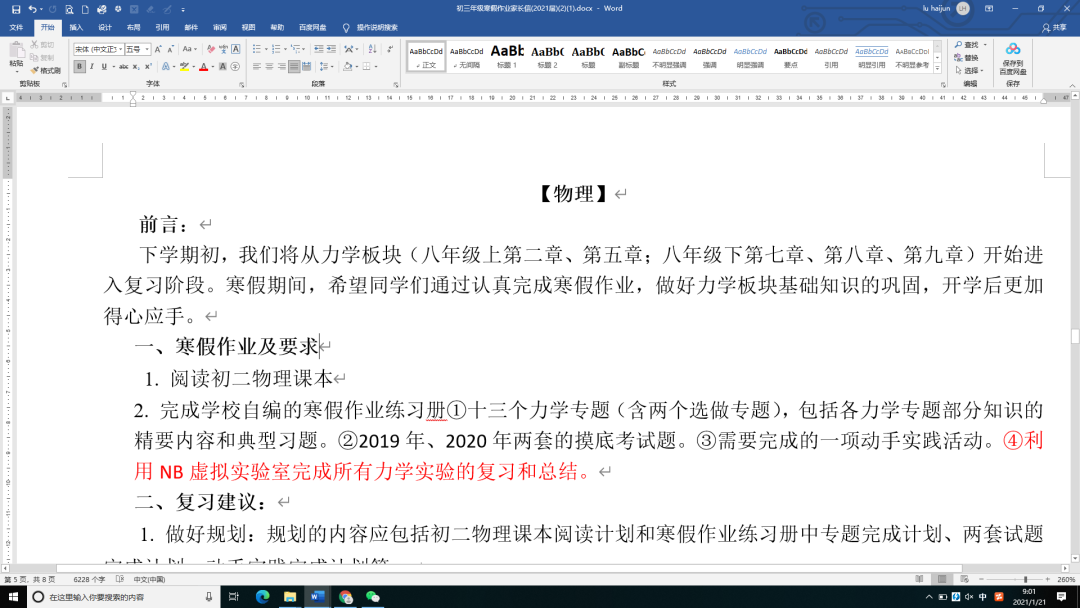Viewport: 1080px width, 608px height.
Task: Open Microsoft Edge from the taskbar
Action: (262, 597)
